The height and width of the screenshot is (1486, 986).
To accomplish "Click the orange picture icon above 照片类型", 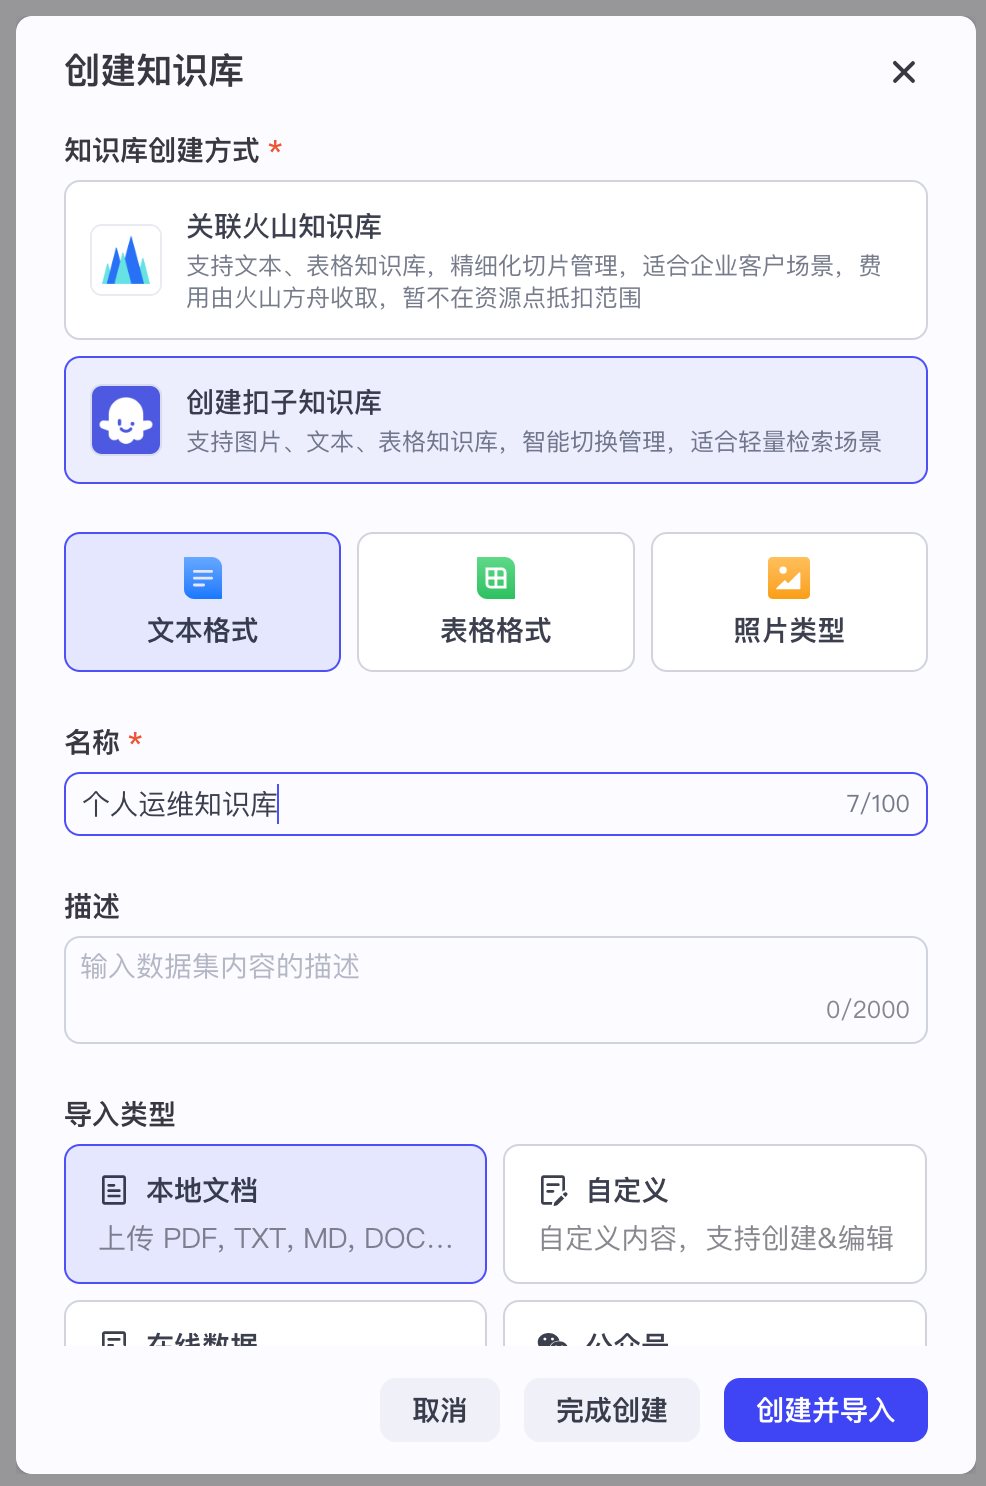I will 789,578.
